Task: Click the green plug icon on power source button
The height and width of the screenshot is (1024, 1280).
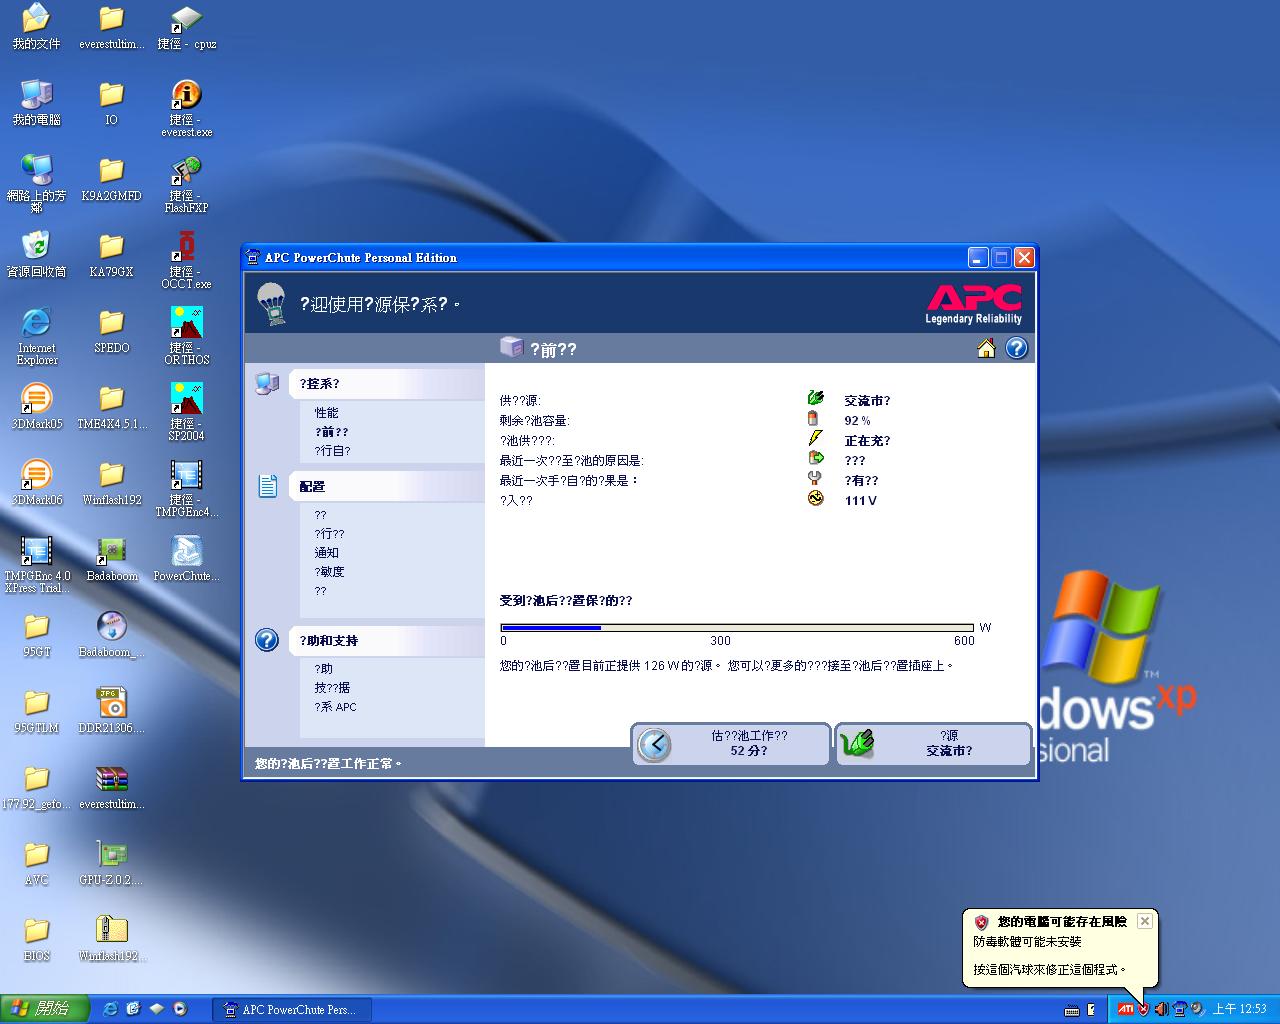Action: coord(858,744)
